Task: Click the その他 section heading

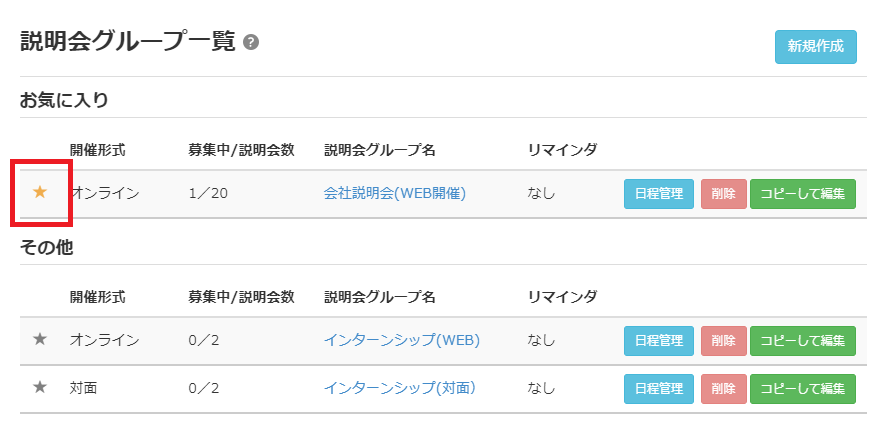Action: point(46,247)
